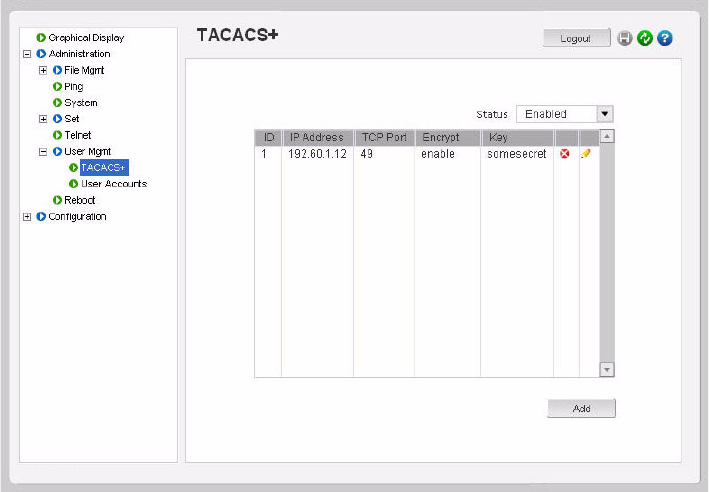
Task: Open the Reboot page
Action: [x=80, y=200]
